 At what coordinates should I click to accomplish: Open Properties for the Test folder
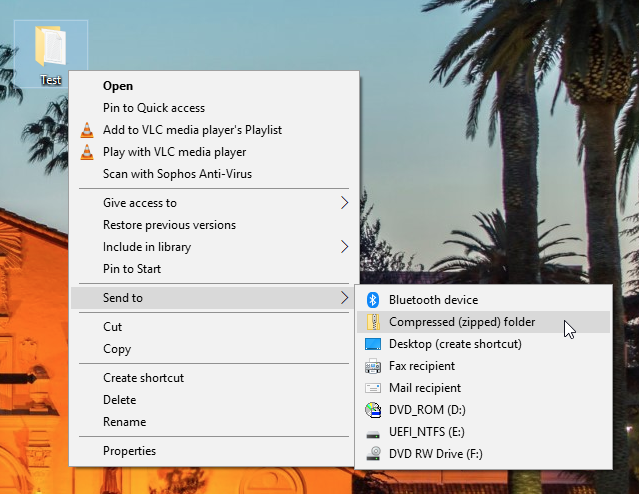point(129,451)
